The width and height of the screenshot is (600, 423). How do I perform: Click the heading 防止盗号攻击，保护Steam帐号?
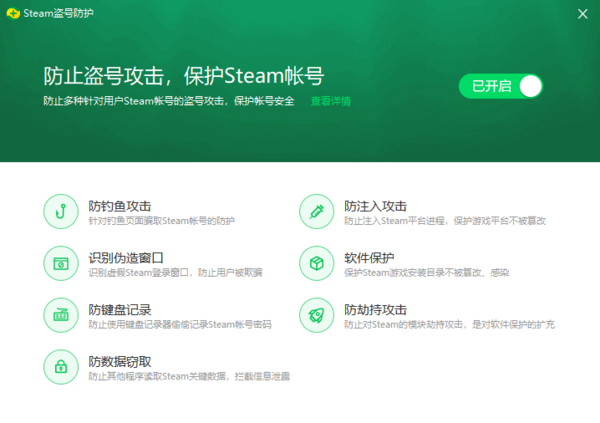184,76
